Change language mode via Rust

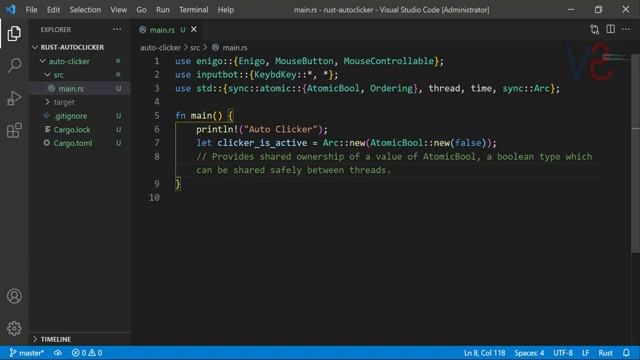pos(605,353)
